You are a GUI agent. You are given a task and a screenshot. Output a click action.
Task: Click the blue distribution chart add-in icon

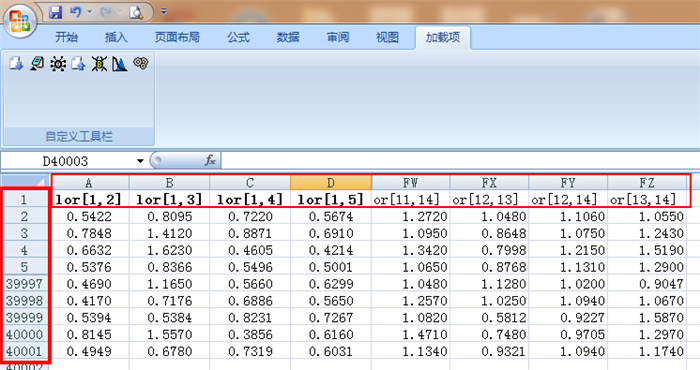(120, 64)
